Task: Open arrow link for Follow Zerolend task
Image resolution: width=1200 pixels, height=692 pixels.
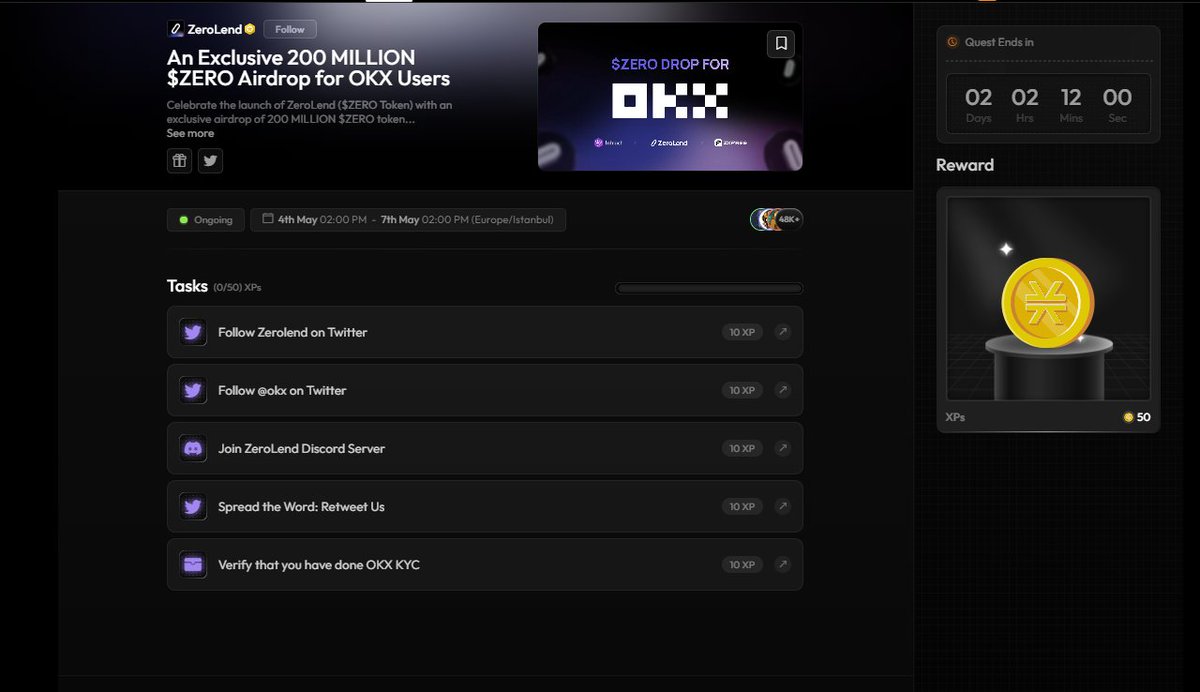Action: [x=783, y=332]
